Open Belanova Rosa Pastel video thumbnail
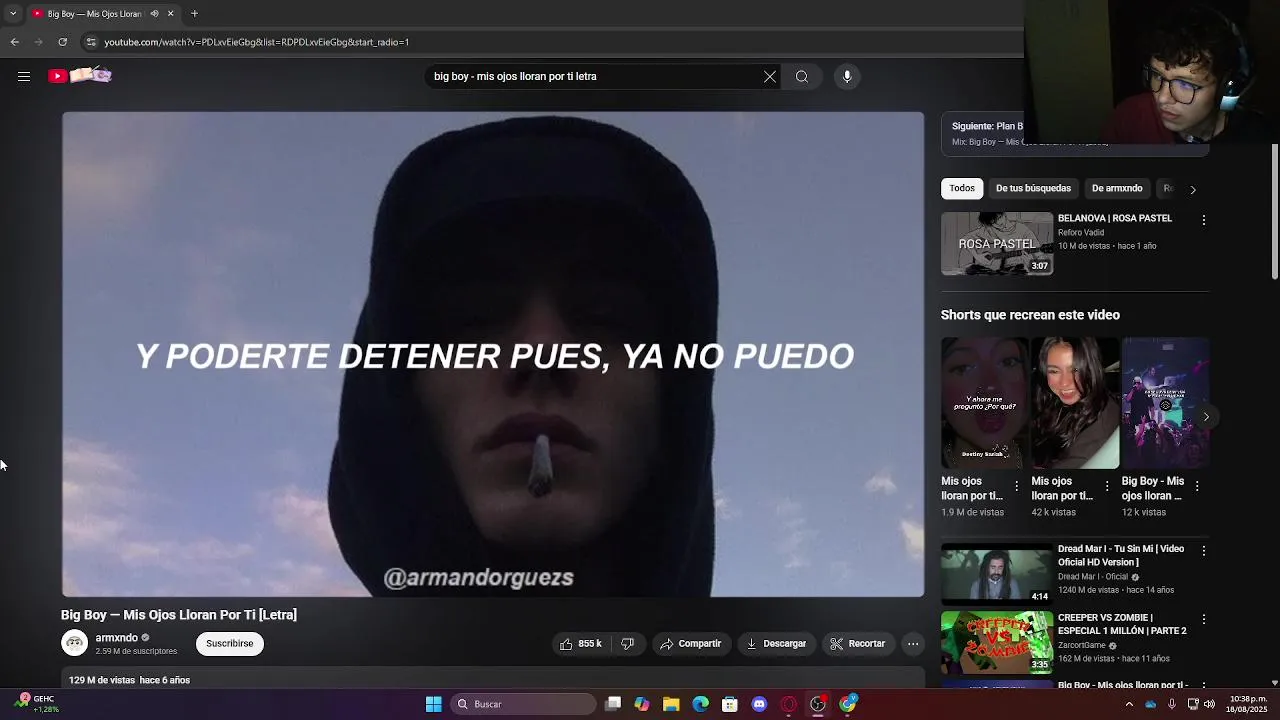 (997, 244)
